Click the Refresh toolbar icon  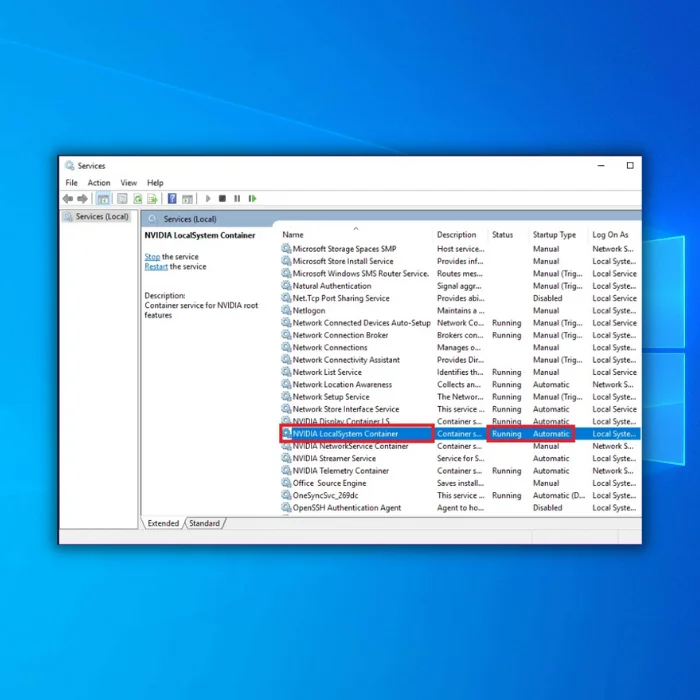click(138, 199)
